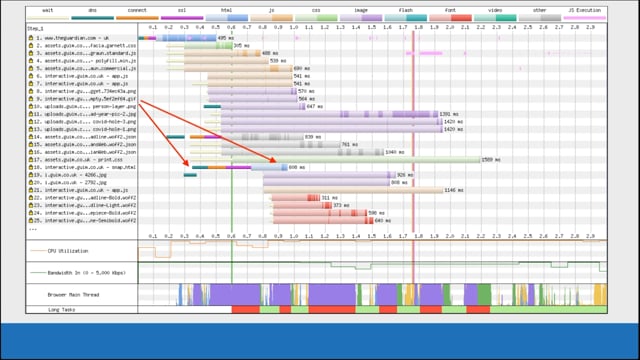
Task: Click the lock icon on request 16 woff2.json
Action: coord(31,152)
